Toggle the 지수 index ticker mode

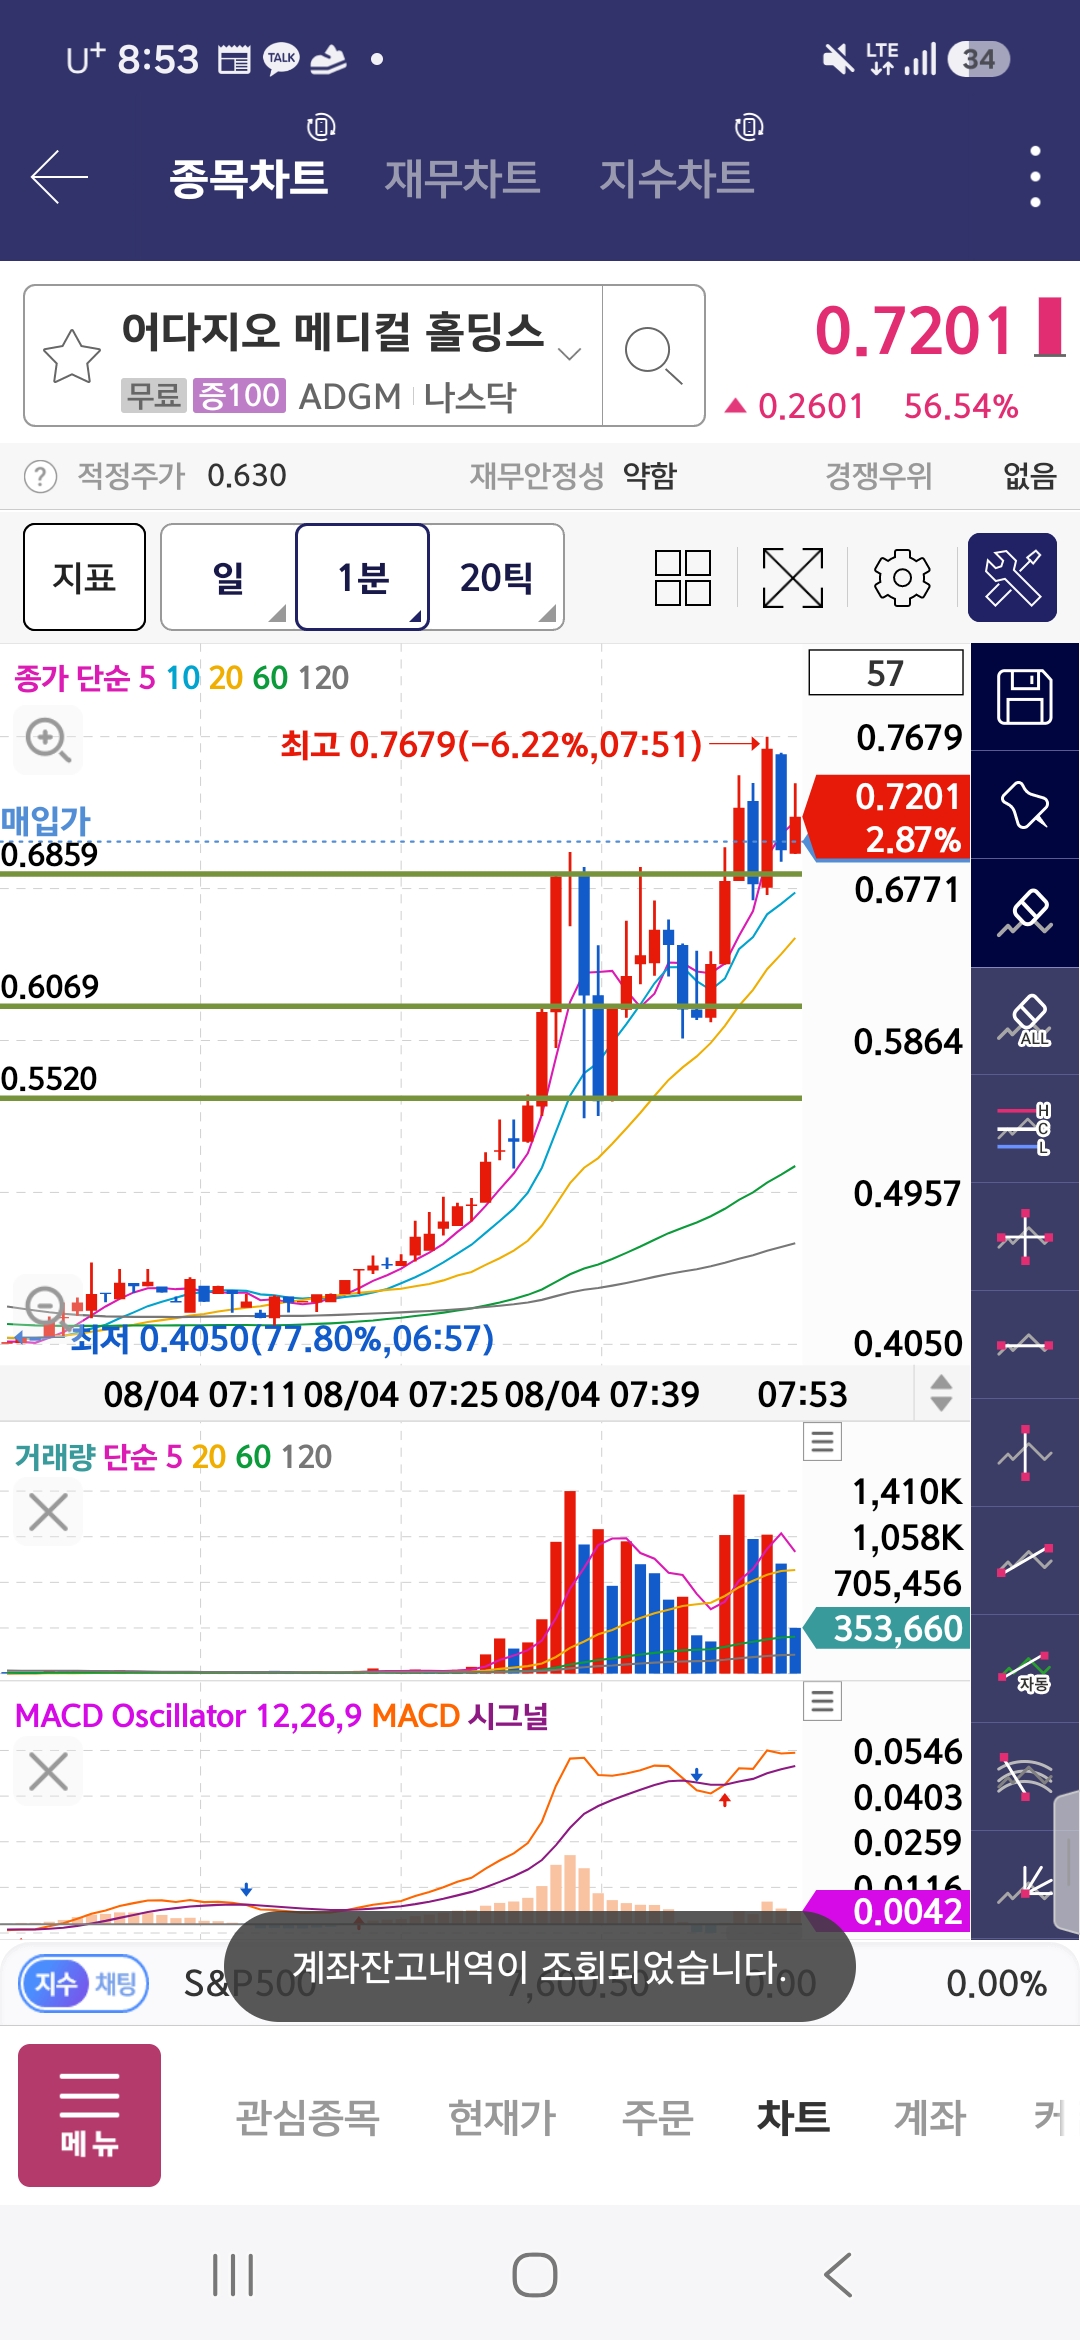(x=55, y=1983)
